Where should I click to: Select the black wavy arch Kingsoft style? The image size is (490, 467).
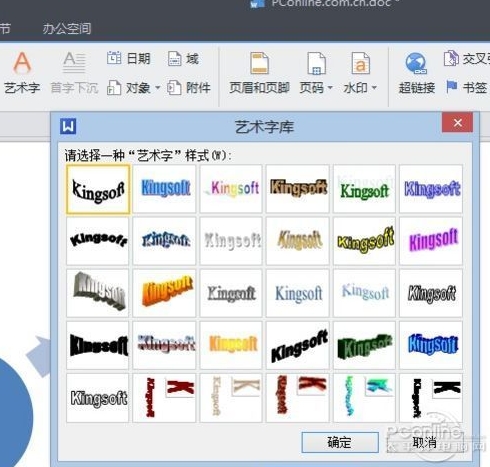click(x=98, y=241)
